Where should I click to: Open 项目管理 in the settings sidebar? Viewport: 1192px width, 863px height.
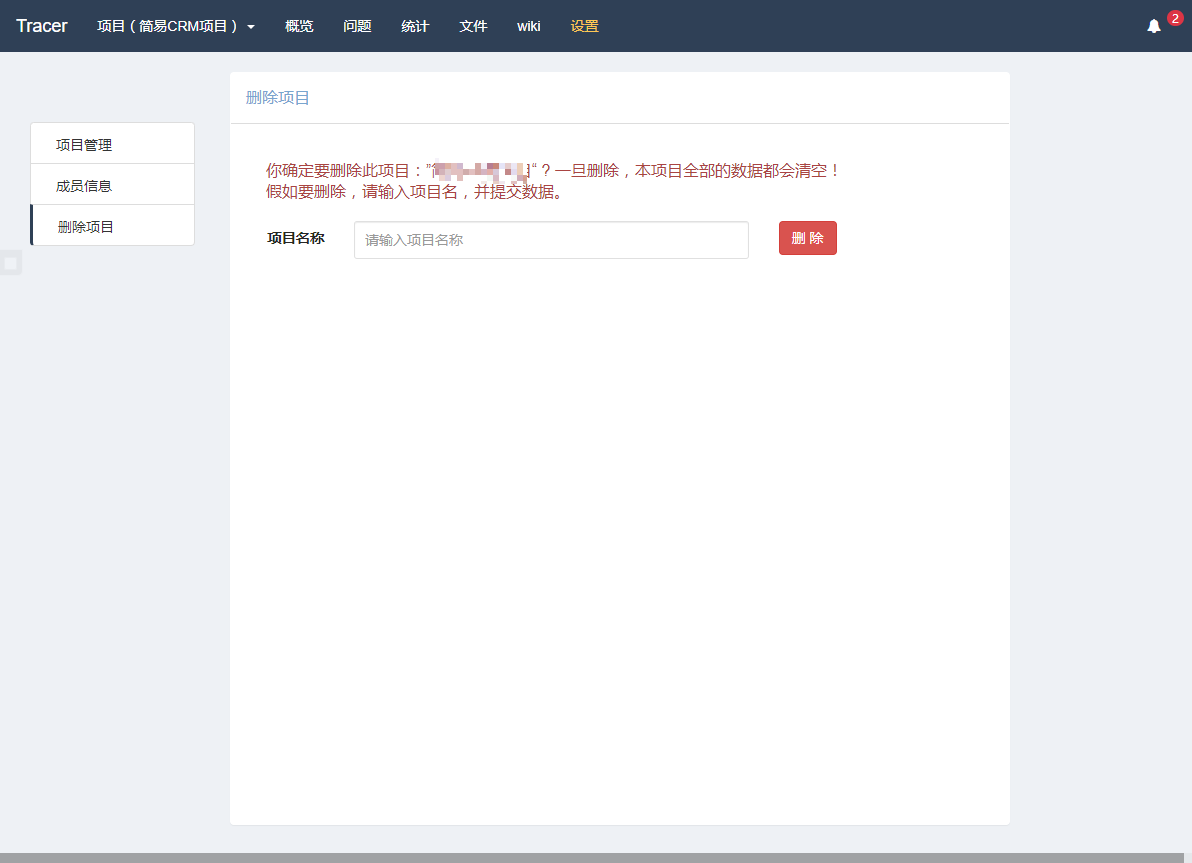click(84, 145)
